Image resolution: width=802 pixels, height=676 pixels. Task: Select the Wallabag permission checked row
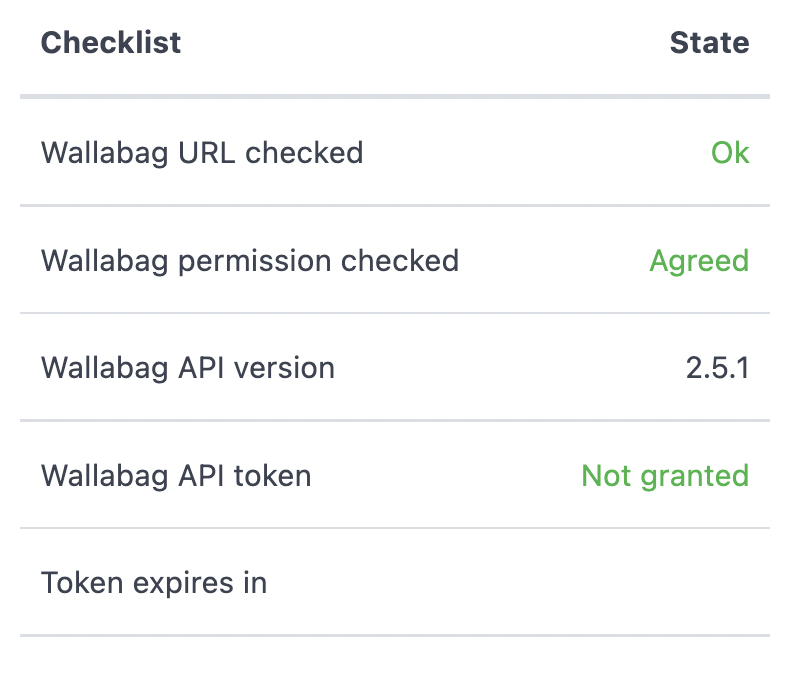(x=400, y=260)
